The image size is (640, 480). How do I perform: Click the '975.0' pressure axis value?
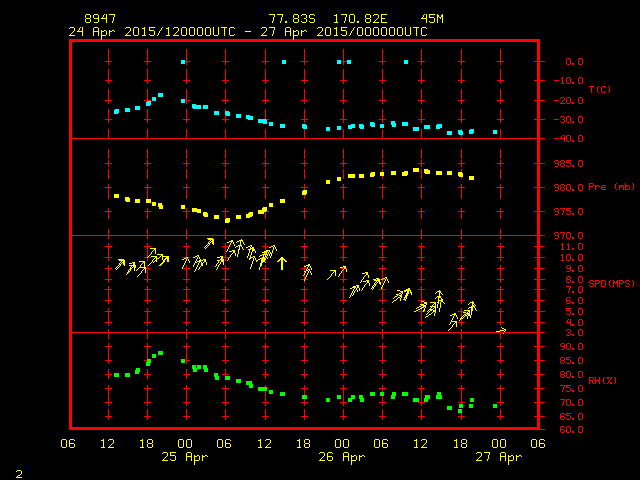569,212
